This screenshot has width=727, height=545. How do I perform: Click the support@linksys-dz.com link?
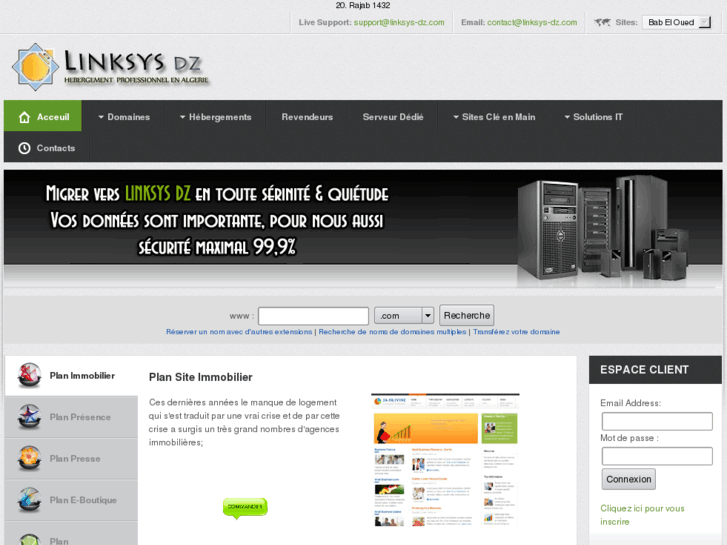(399, 22)
